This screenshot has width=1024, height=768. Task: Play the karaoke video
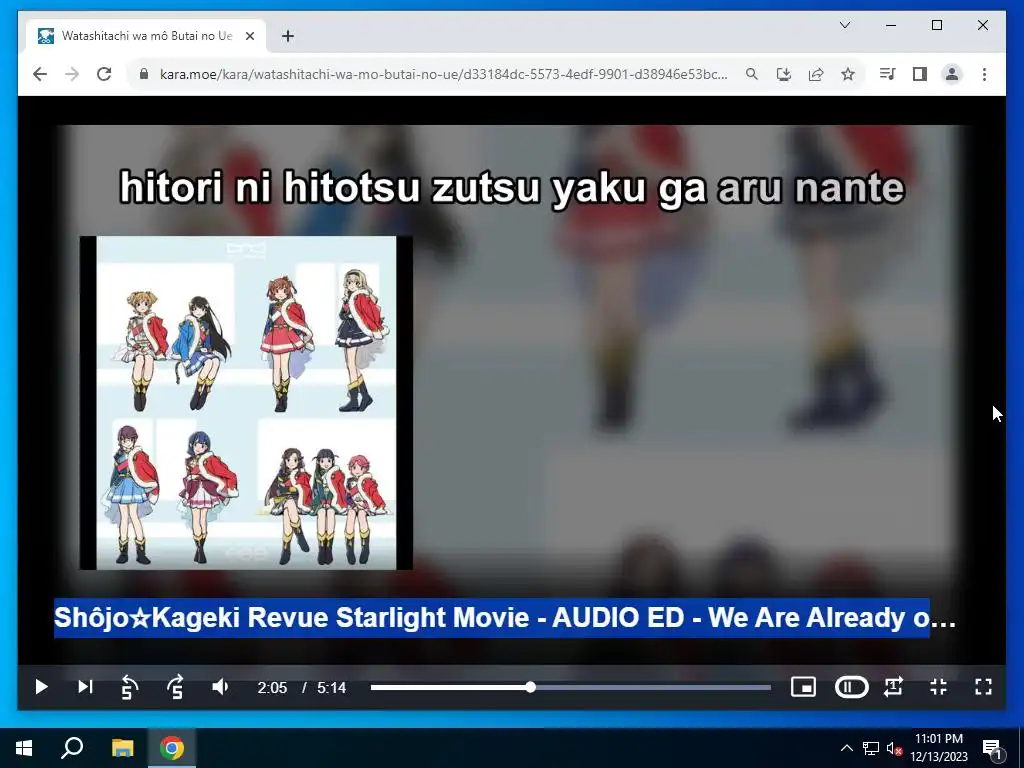click(x=40, y=687)
